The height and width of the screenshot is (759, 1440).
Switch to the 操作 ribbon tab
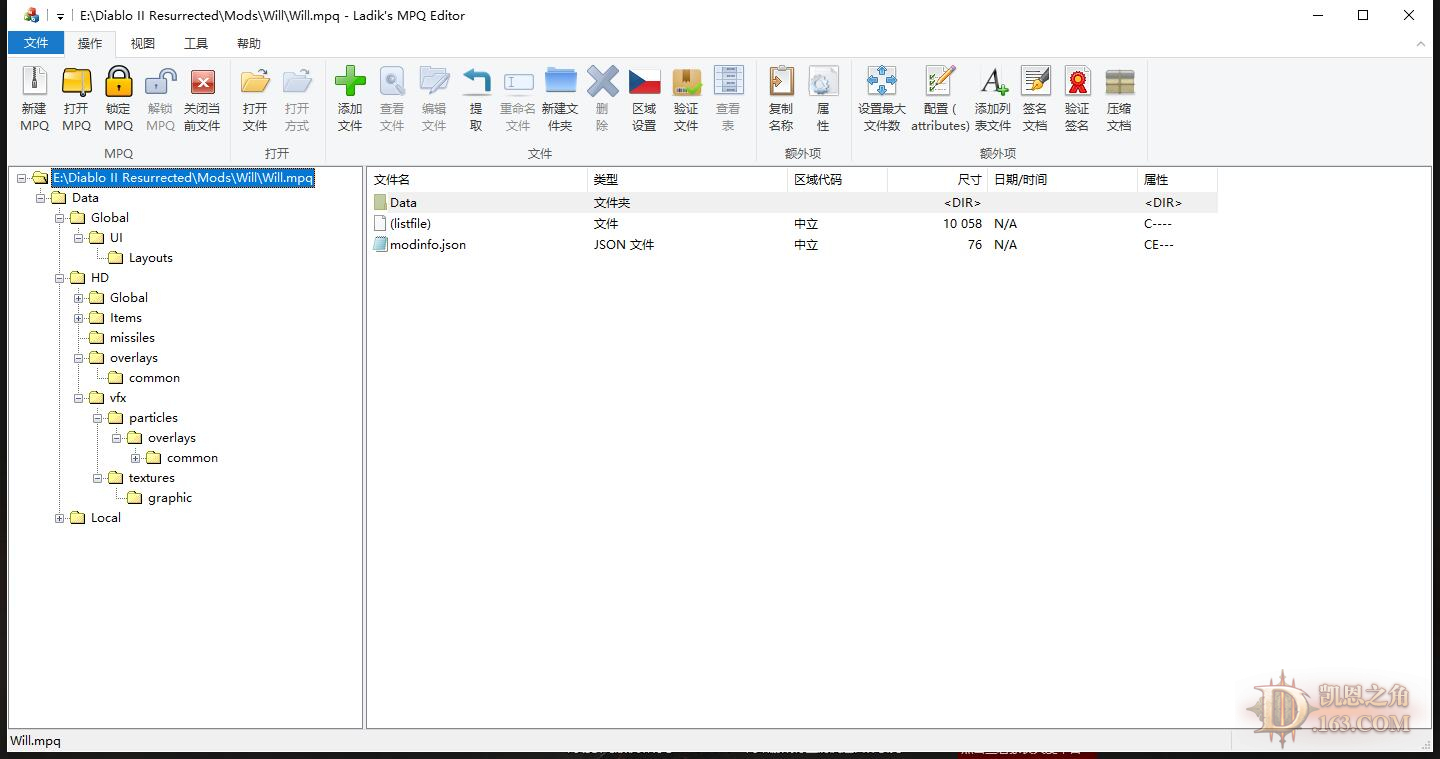point(90,43)
